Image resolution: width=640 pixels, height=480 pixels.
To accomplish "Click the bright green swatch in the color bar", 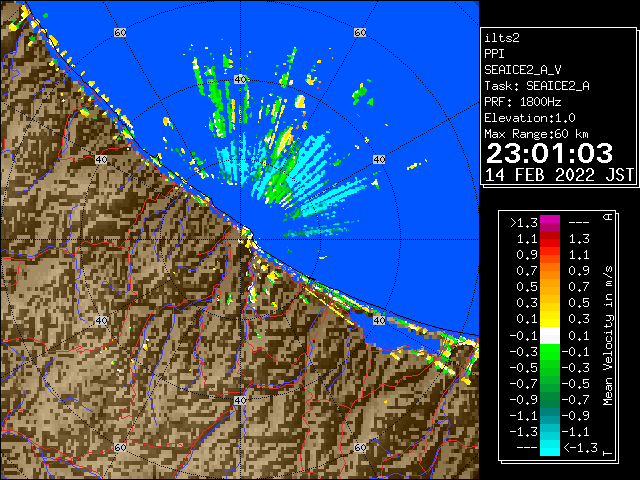I will tap(550, 352).
